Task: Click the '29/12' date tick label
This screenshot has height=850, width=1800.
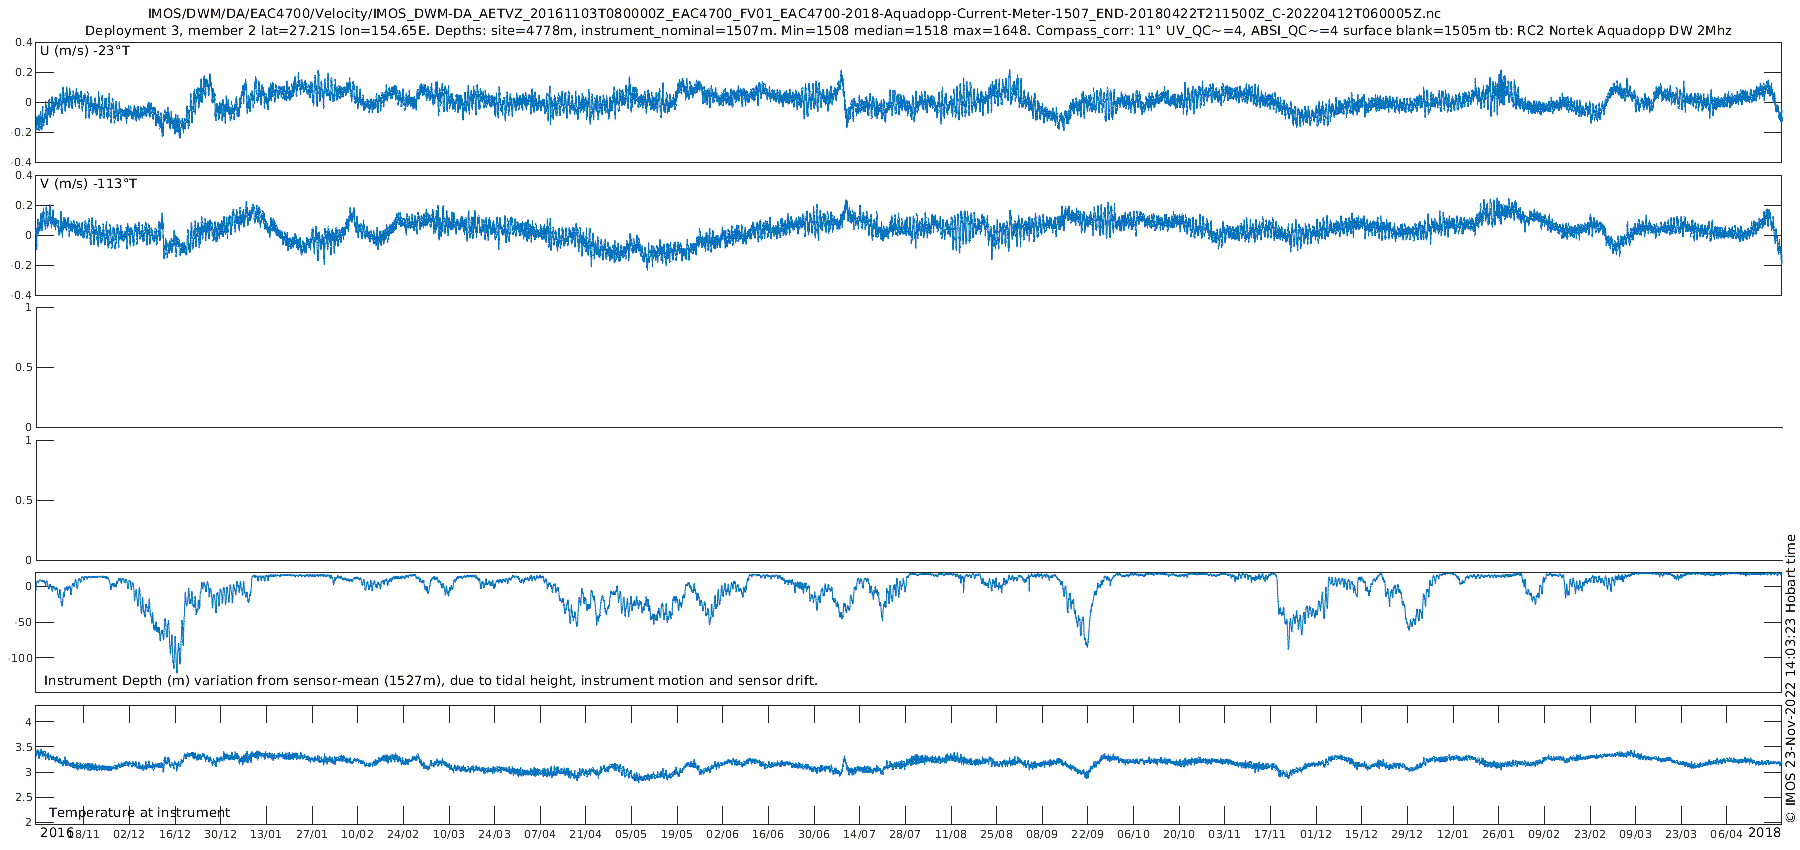Action: tap(1408, 834)
